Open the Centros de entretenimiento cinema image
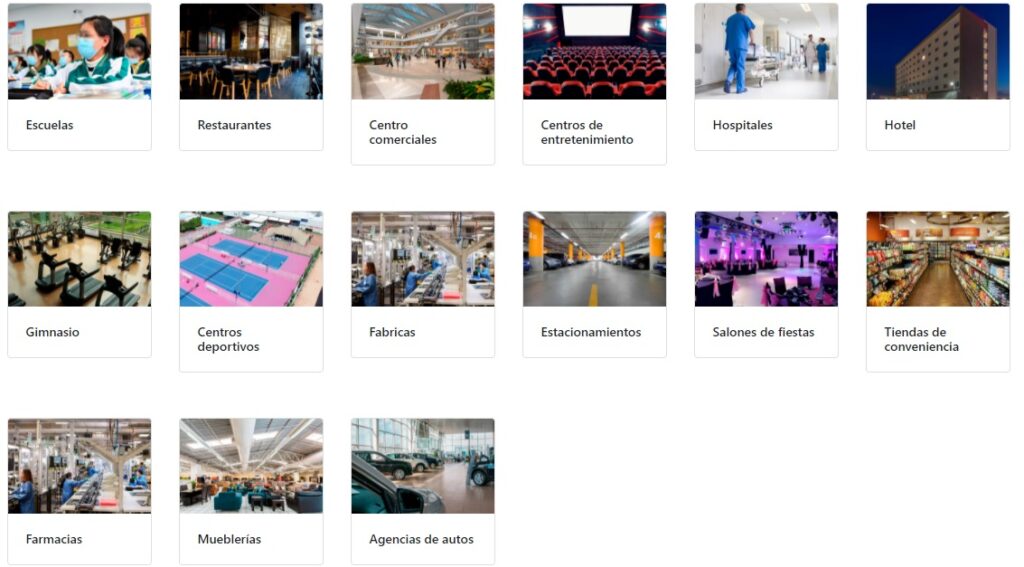This screenshot has width=1024, height=567. [594, 52]
